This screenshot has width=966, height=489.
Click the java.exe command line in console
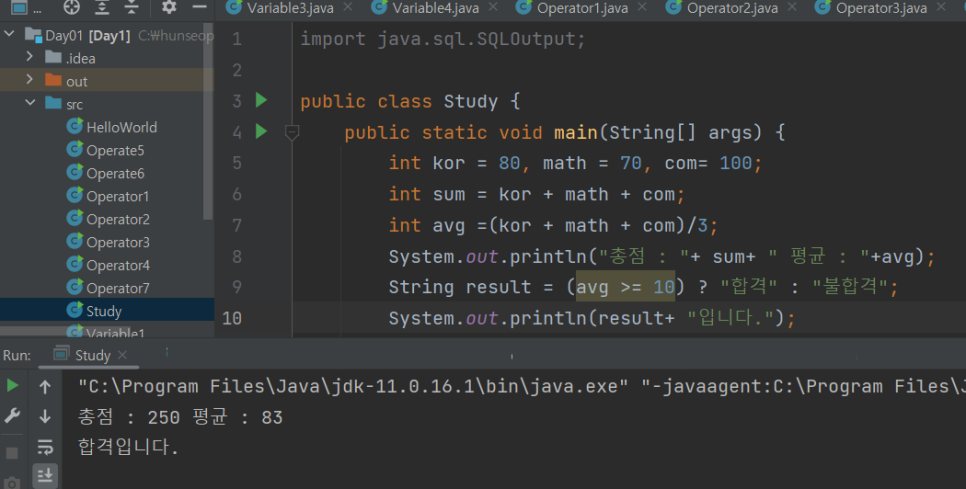[521, 386]
